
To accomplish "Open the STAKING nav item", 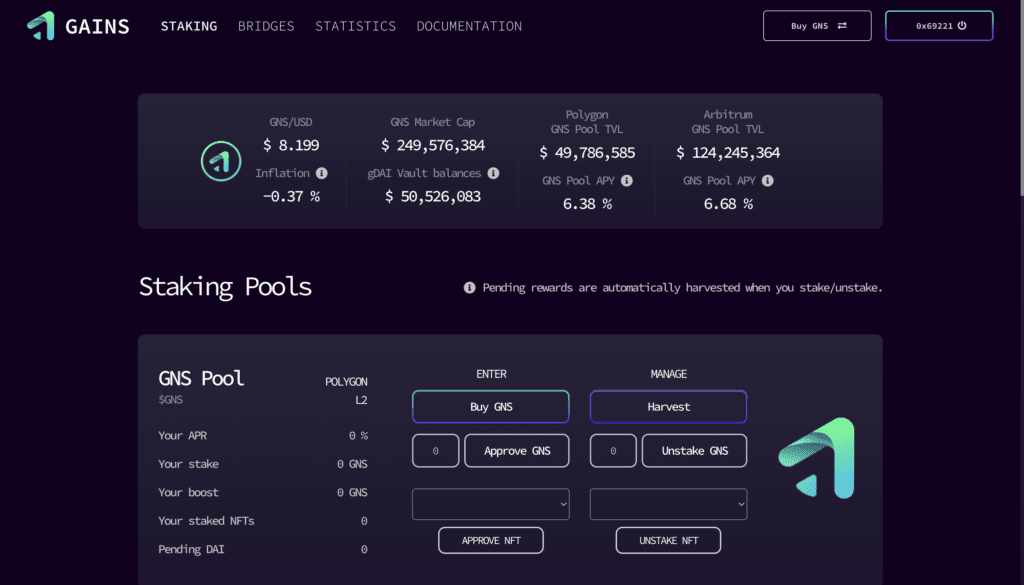I will tap(189, 26).
